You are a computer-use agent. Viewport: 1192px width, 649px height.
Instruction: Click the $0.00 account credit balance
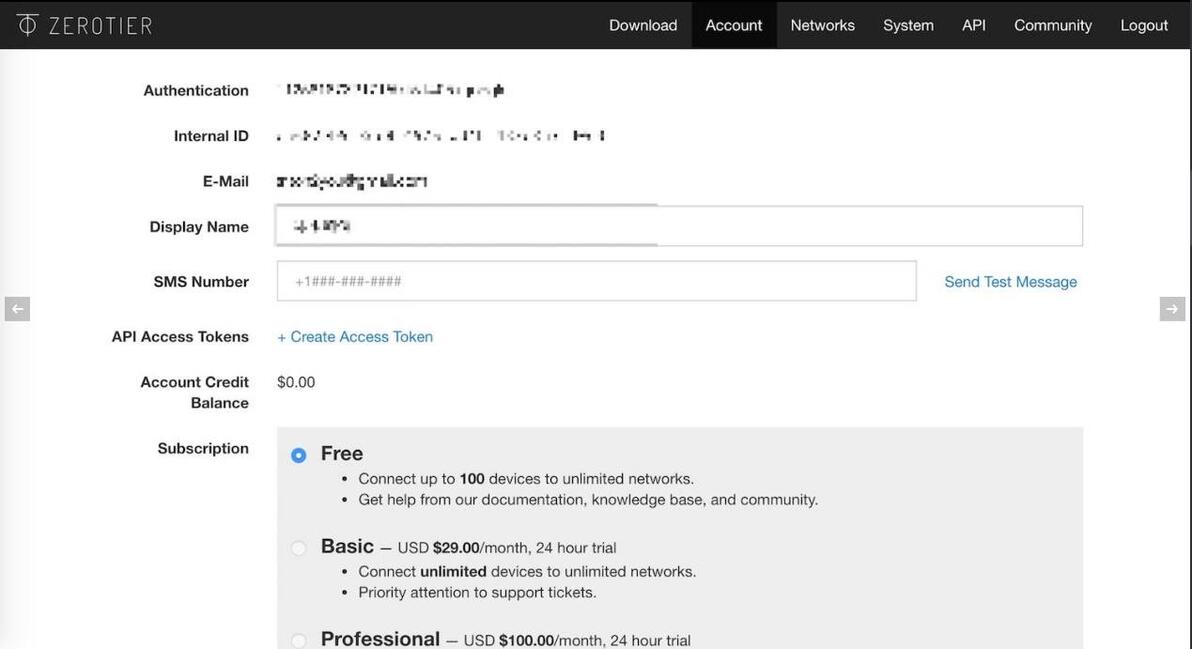[x=296, y=382]
